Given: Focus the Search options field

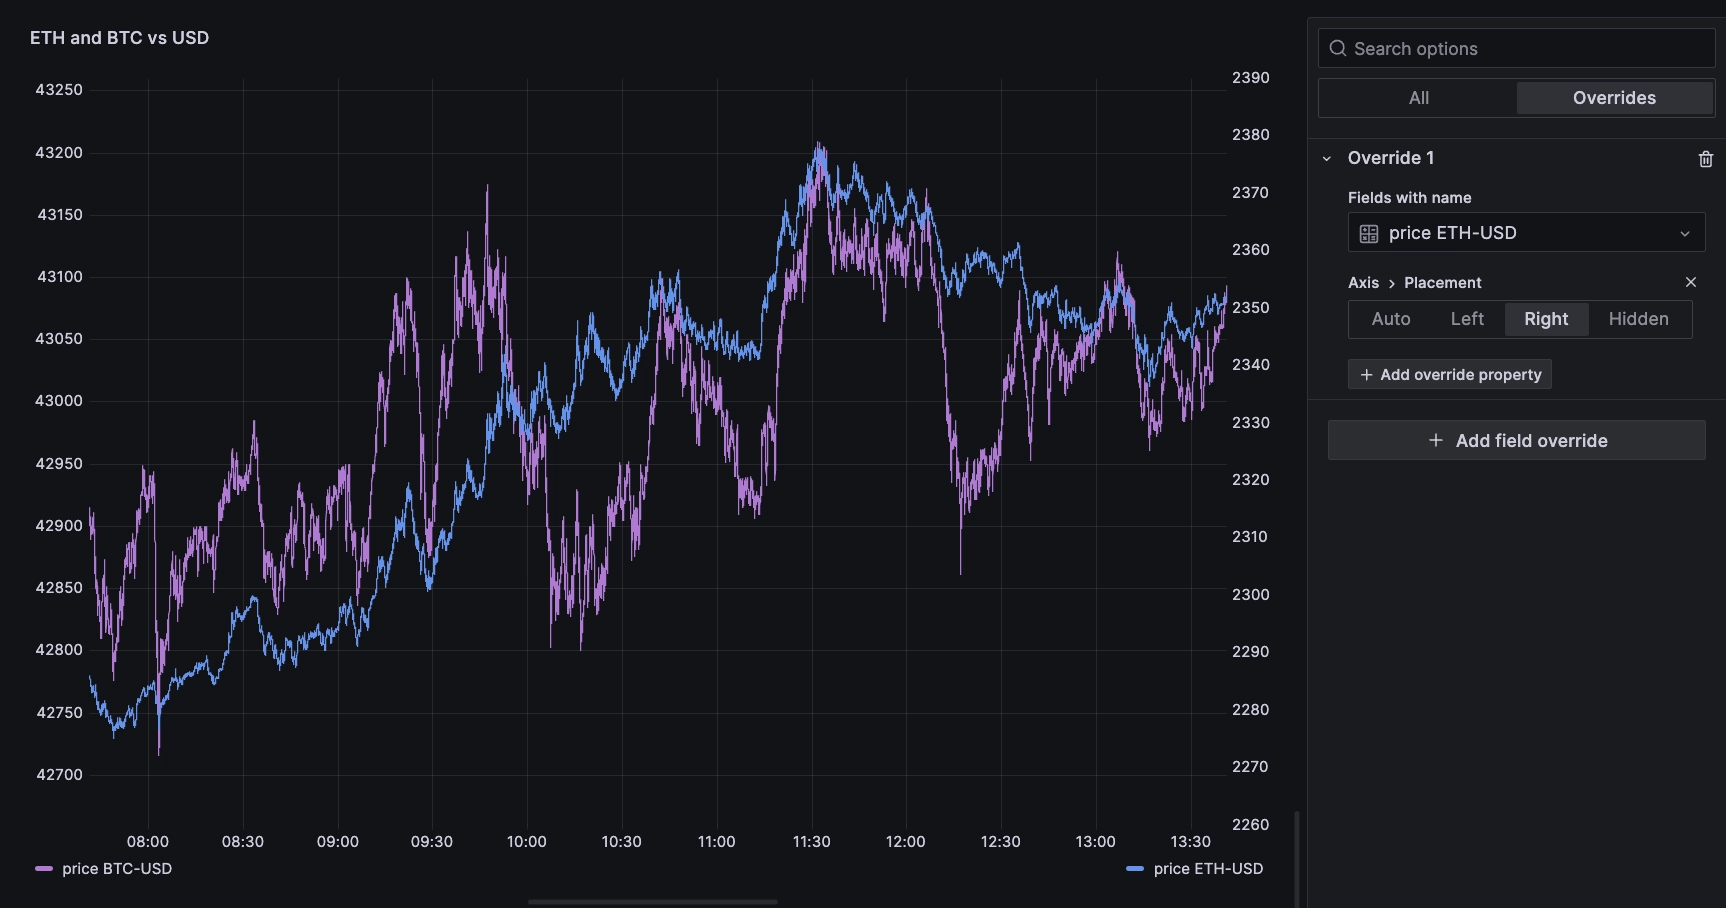Looking at the screenshot, I should pos(1516,48).
